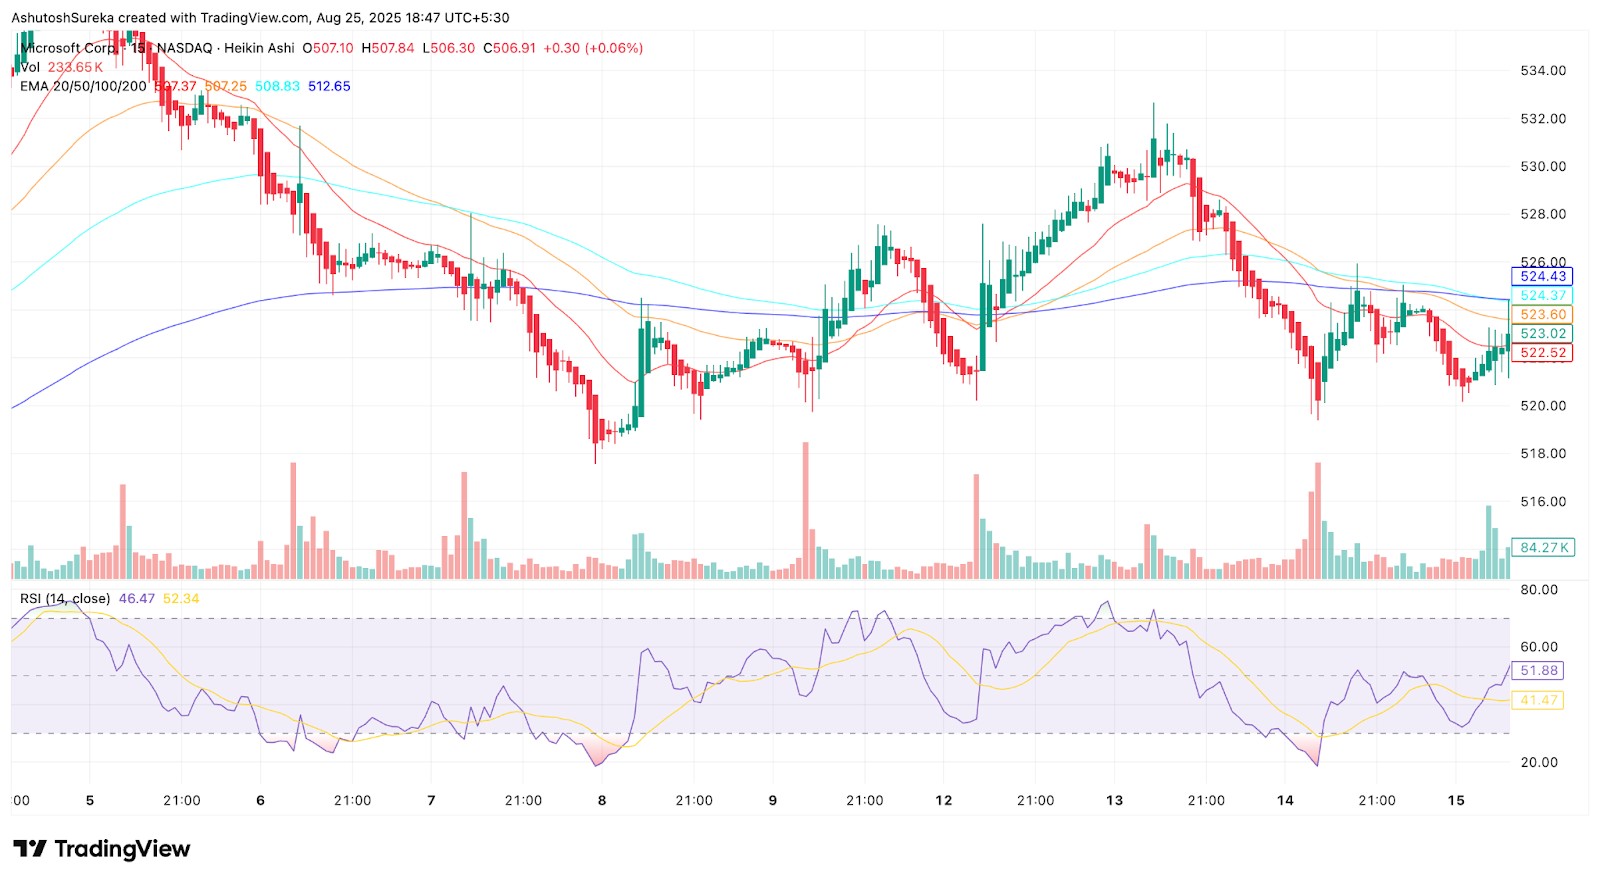Click the cyan 524.37 price tag

tap(1543, 296)
